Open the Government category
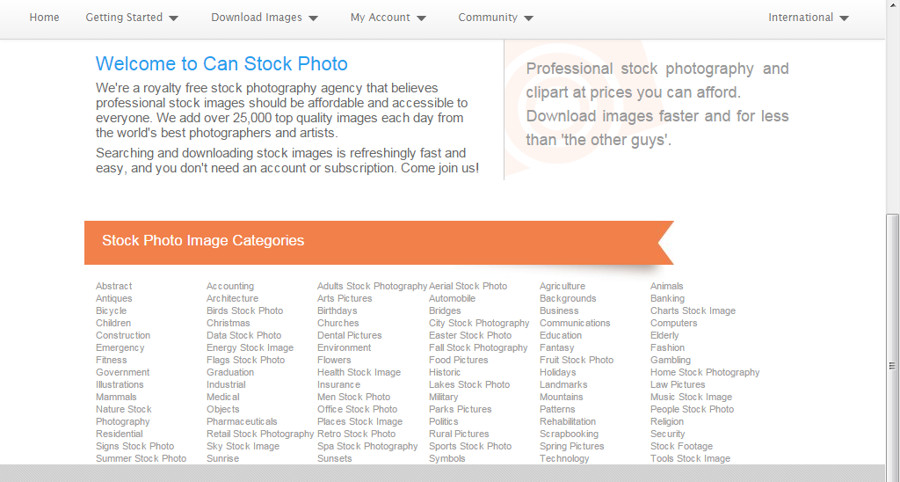 click(122, 372)
